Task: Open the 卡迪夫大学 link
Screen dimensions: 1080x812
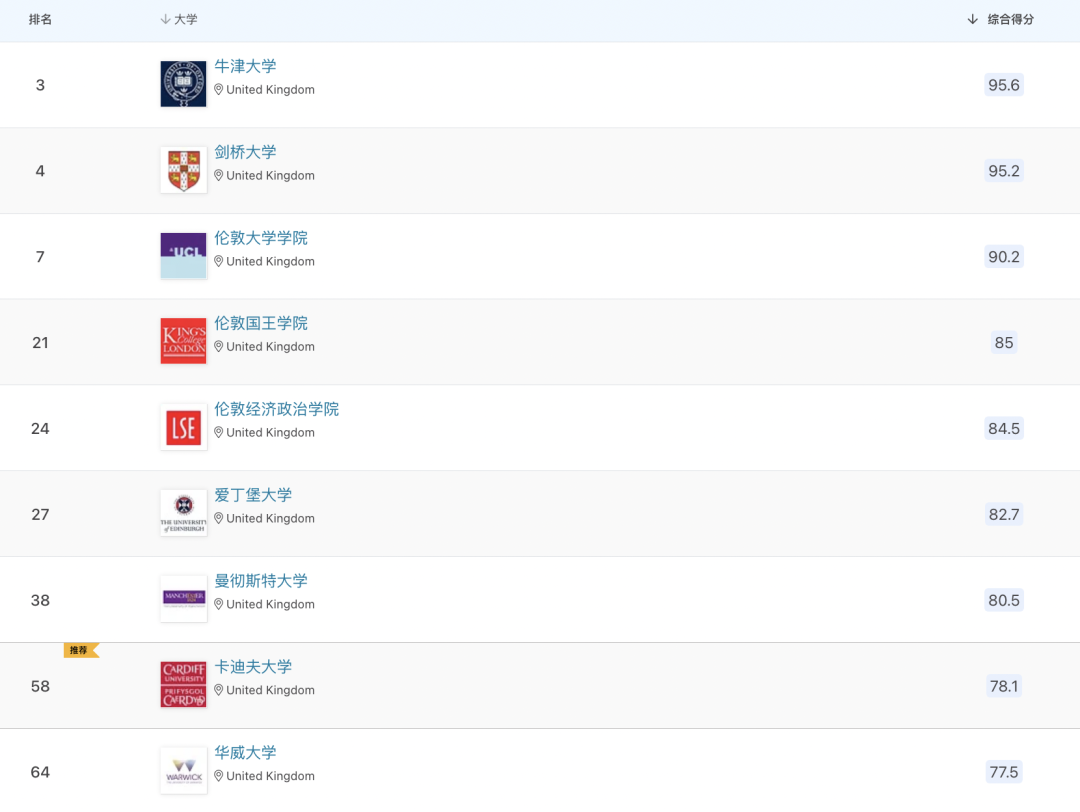Action: coord(253,667)
